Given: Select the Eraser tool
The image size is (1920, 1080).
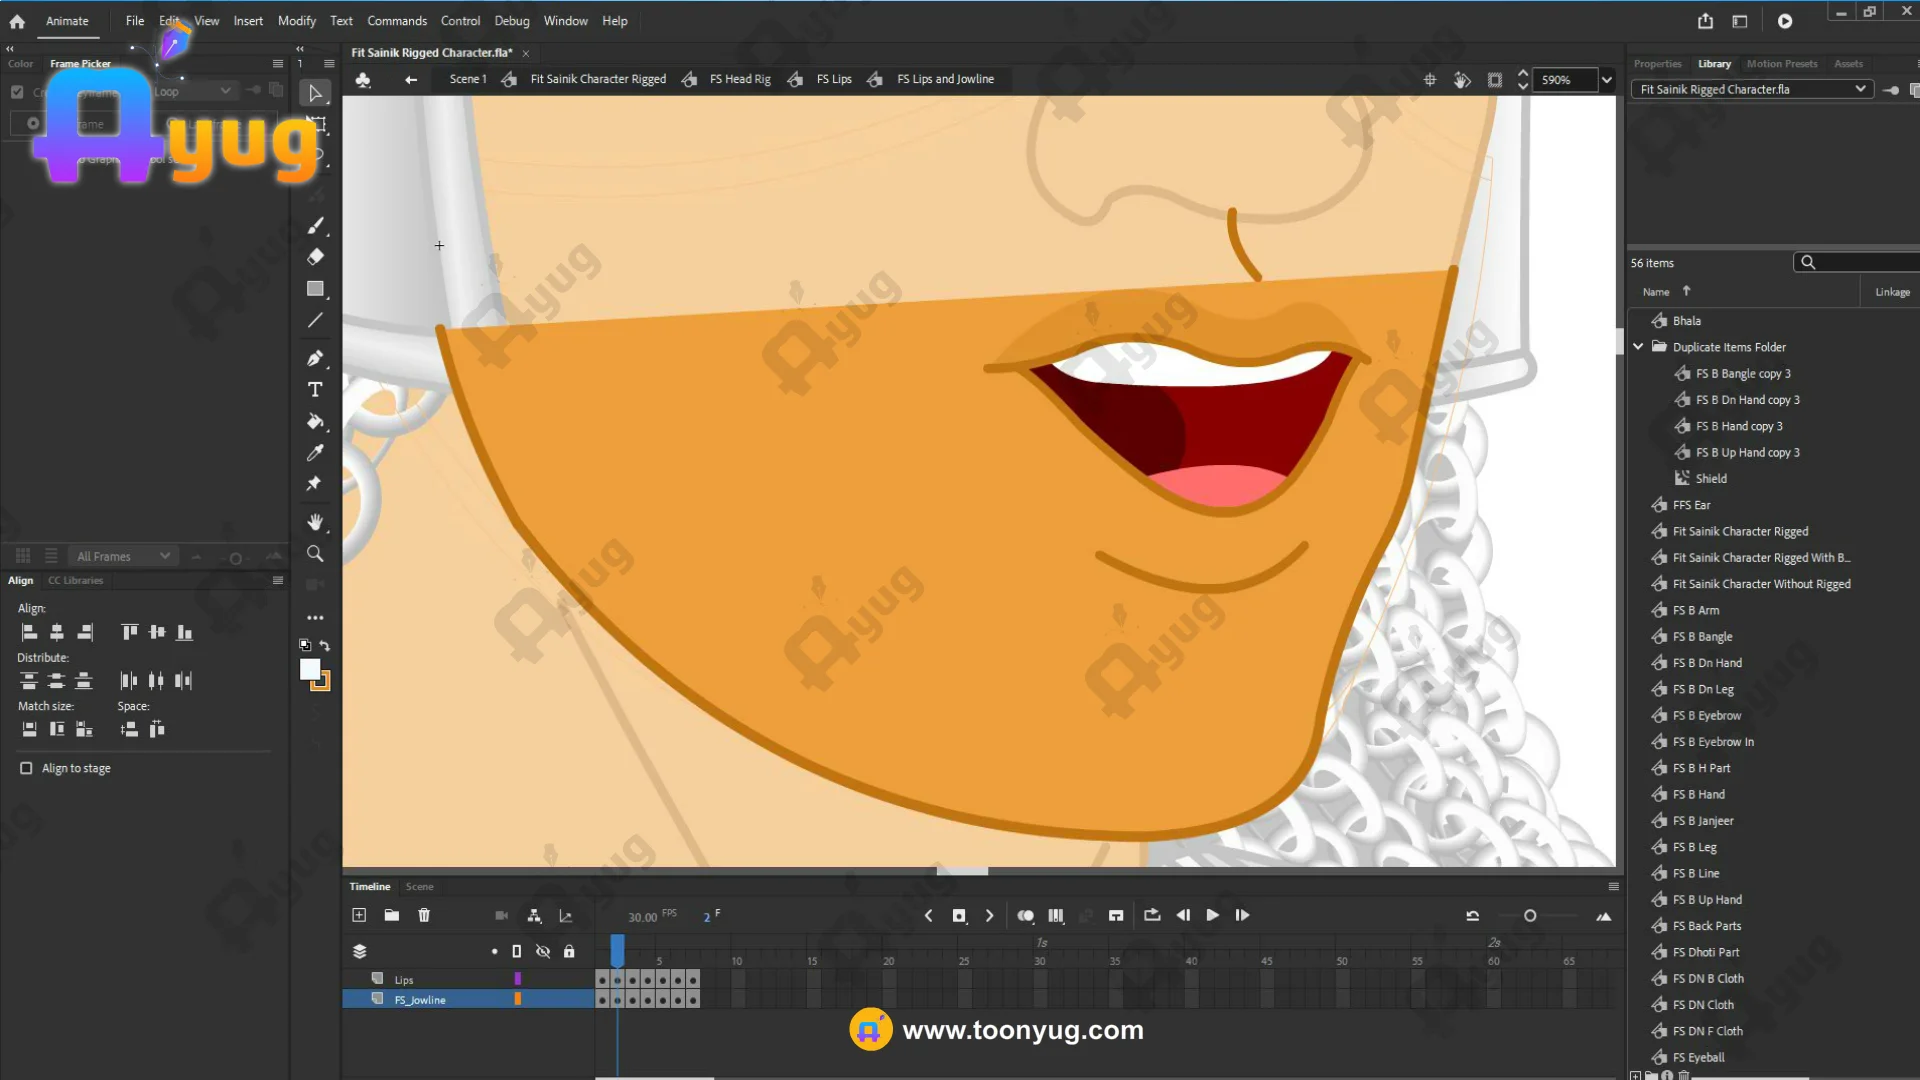Looking at the screenshot, I should click(x=315, y=257).
